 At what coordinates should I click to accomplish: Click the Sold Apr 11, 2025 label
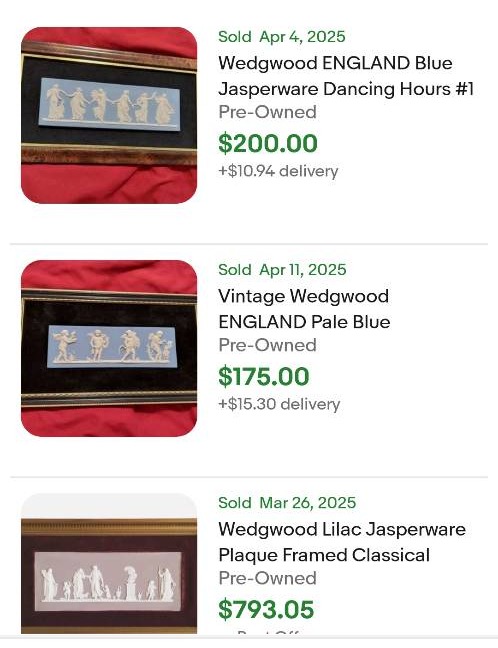(x=282, y=270)
